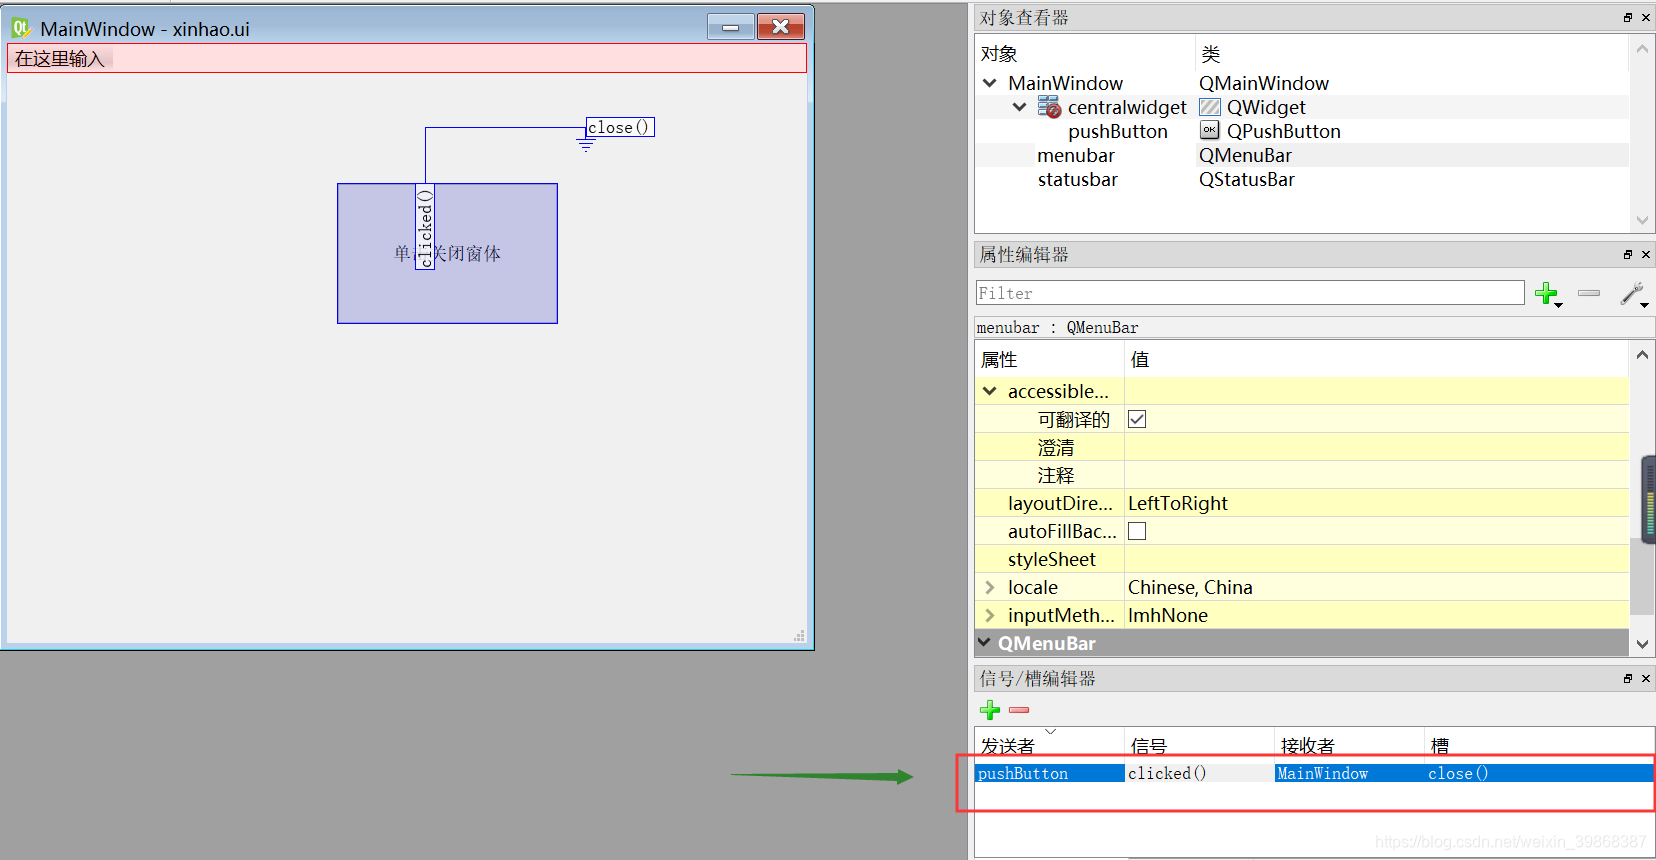Click the form's bottom-right size grip
This screenshot has height=860, width=1656.
799,635
